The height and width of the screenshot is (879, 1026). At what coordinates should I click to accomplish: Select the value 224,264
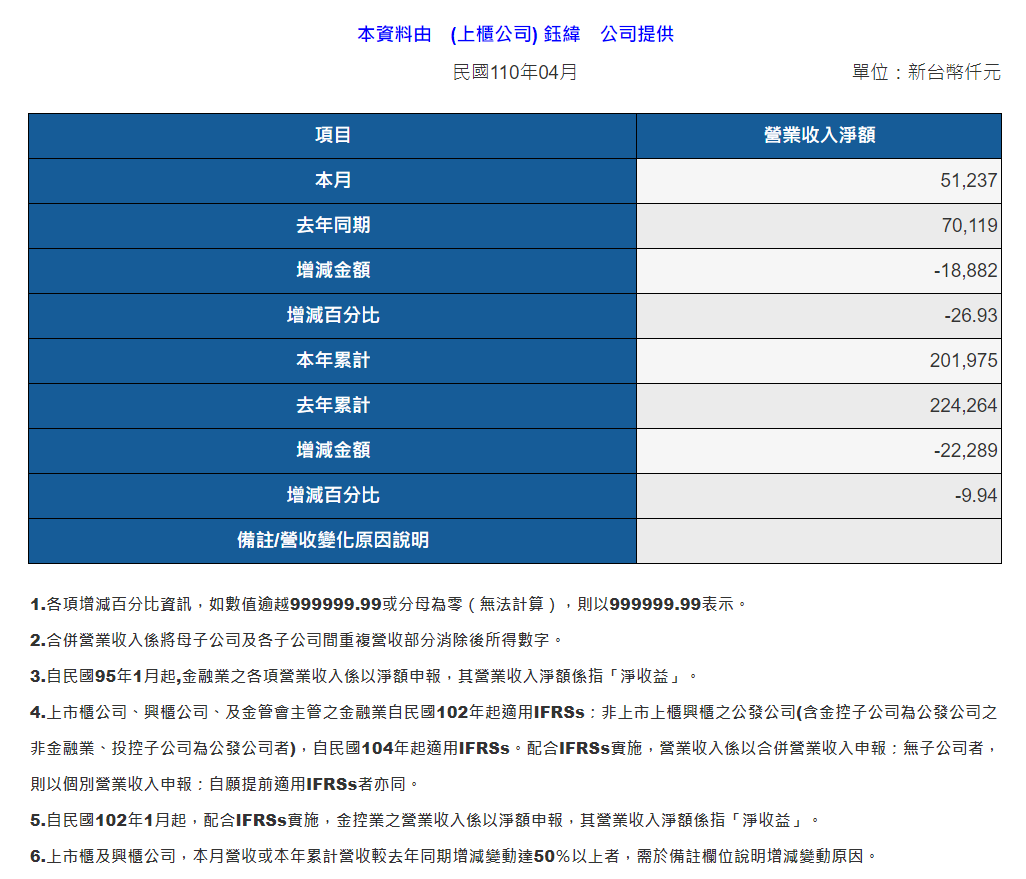click(x=963, y=406)
